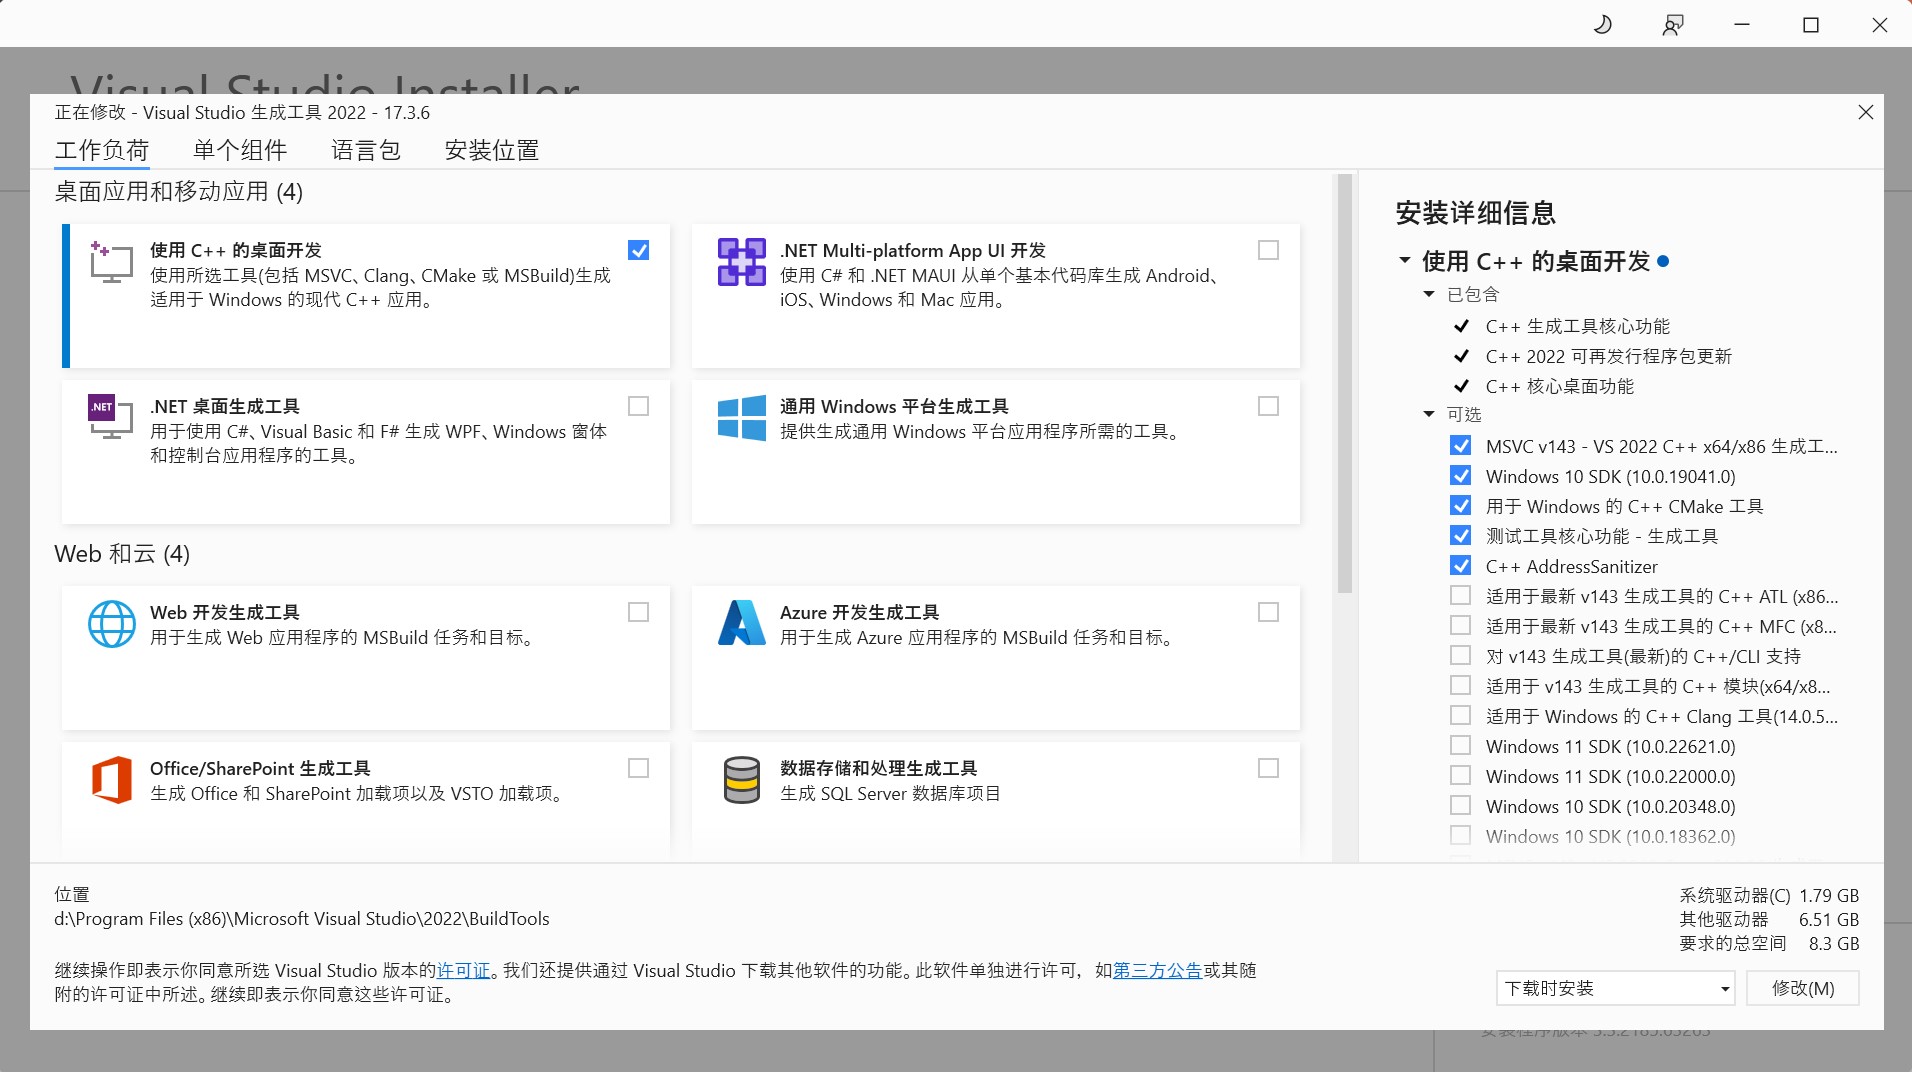This screenshot has width=1912, height=1072.
Task: Check the Azure 开发生成工具 workload
Action: tap(1268, 612)
